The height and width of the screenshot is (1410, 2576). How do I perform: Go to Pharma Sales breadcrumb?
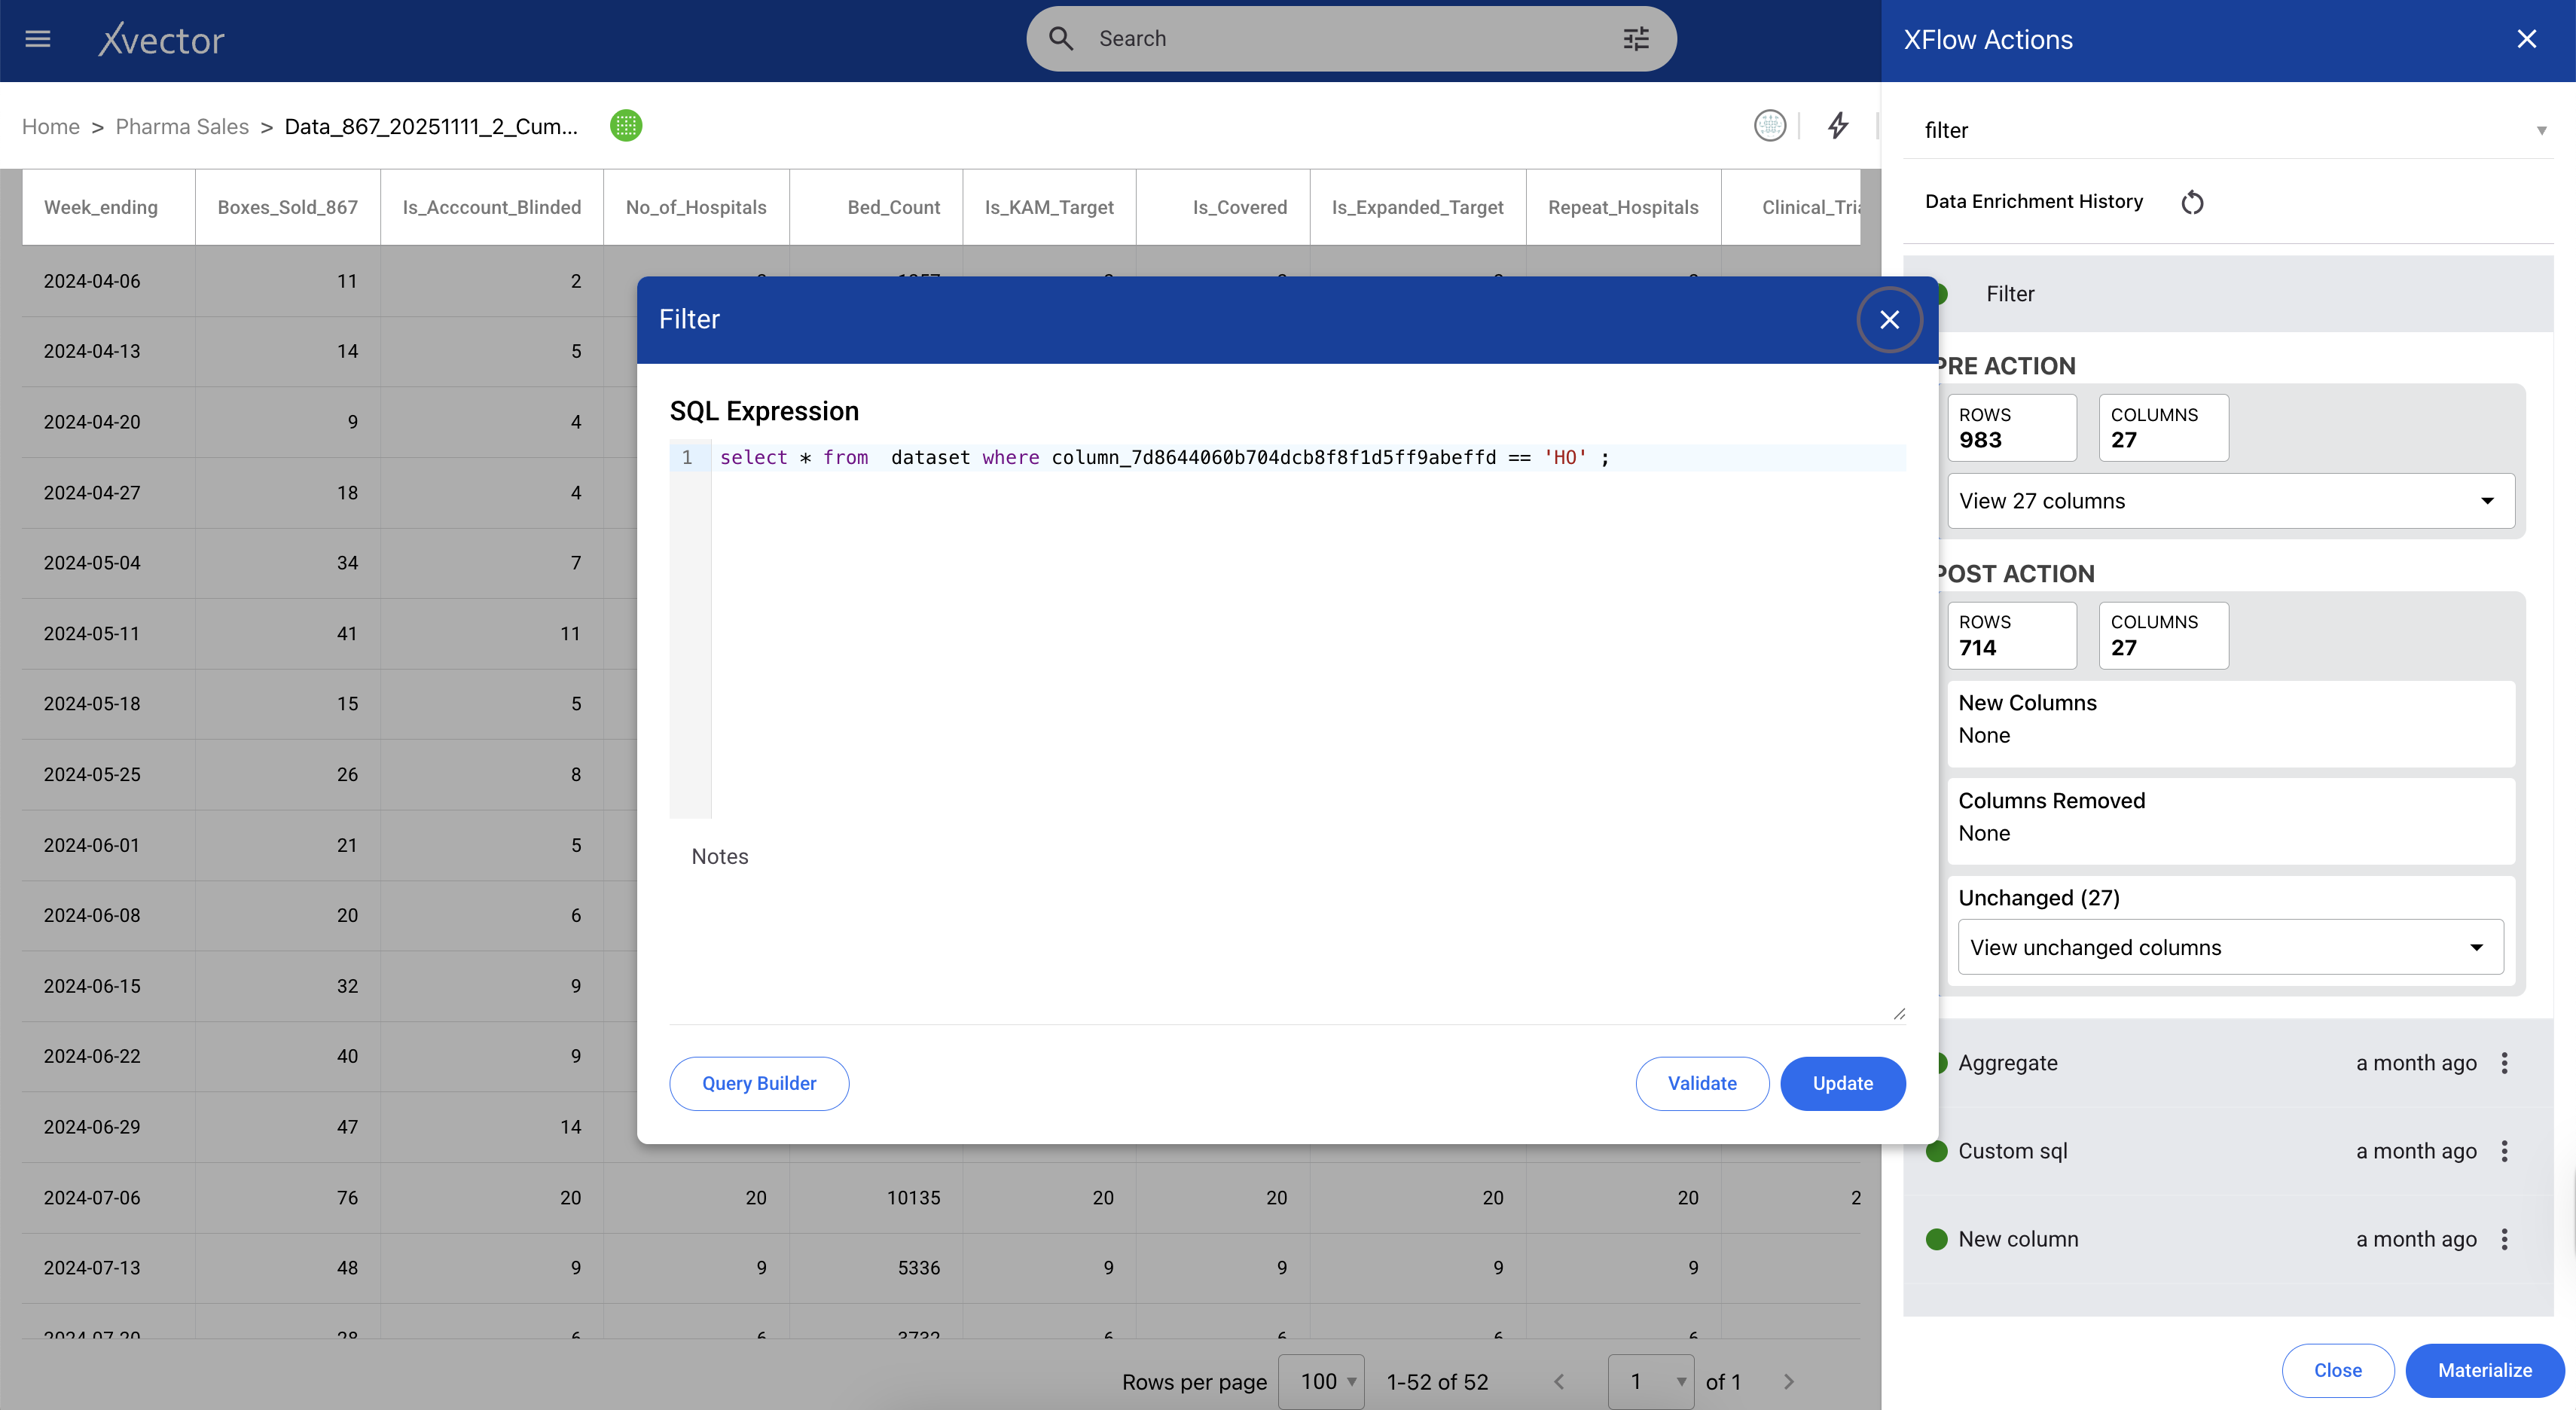click(x=182, y=127)
